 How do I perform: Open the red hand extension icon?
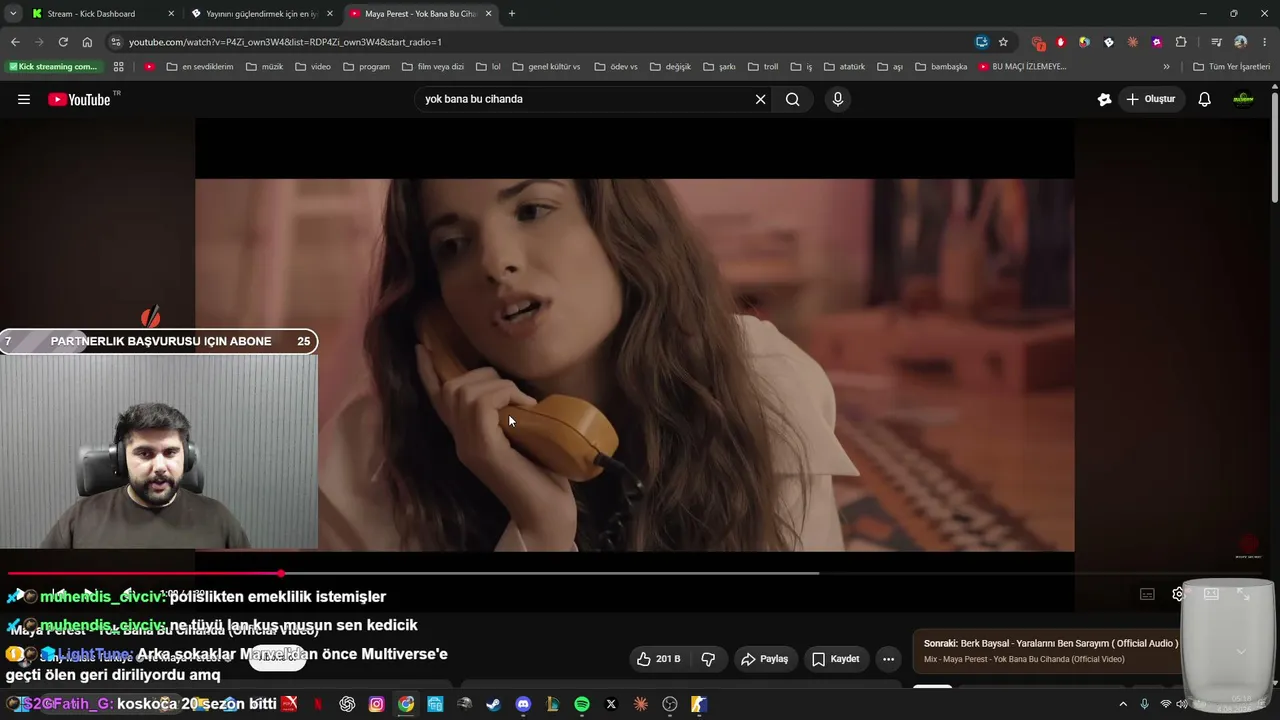click(1061, 42)
